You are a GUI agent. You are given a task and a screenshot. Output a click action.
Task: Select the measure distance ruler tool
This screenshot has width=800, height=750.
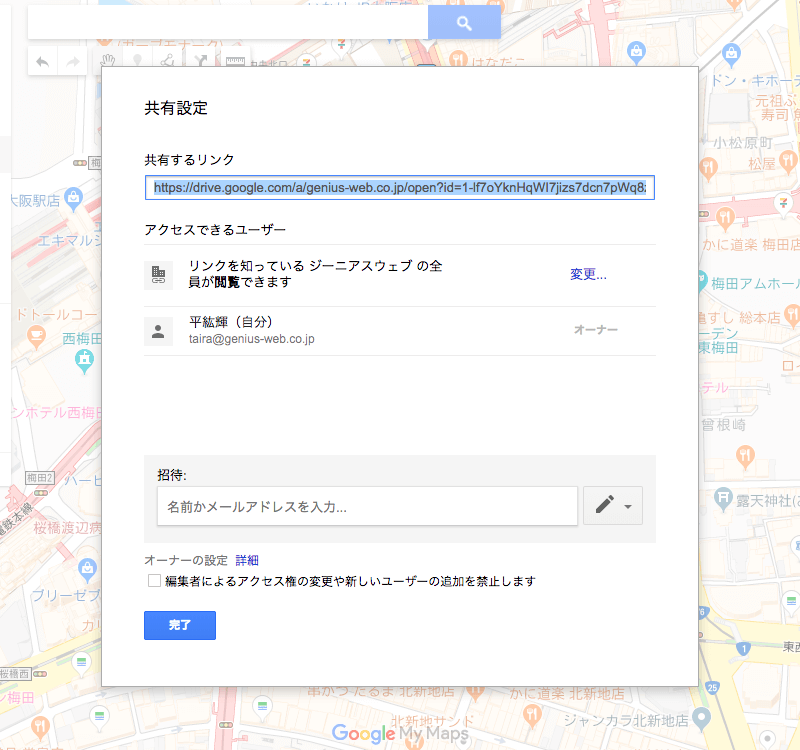pyautogui.click(x=235, y=61)
